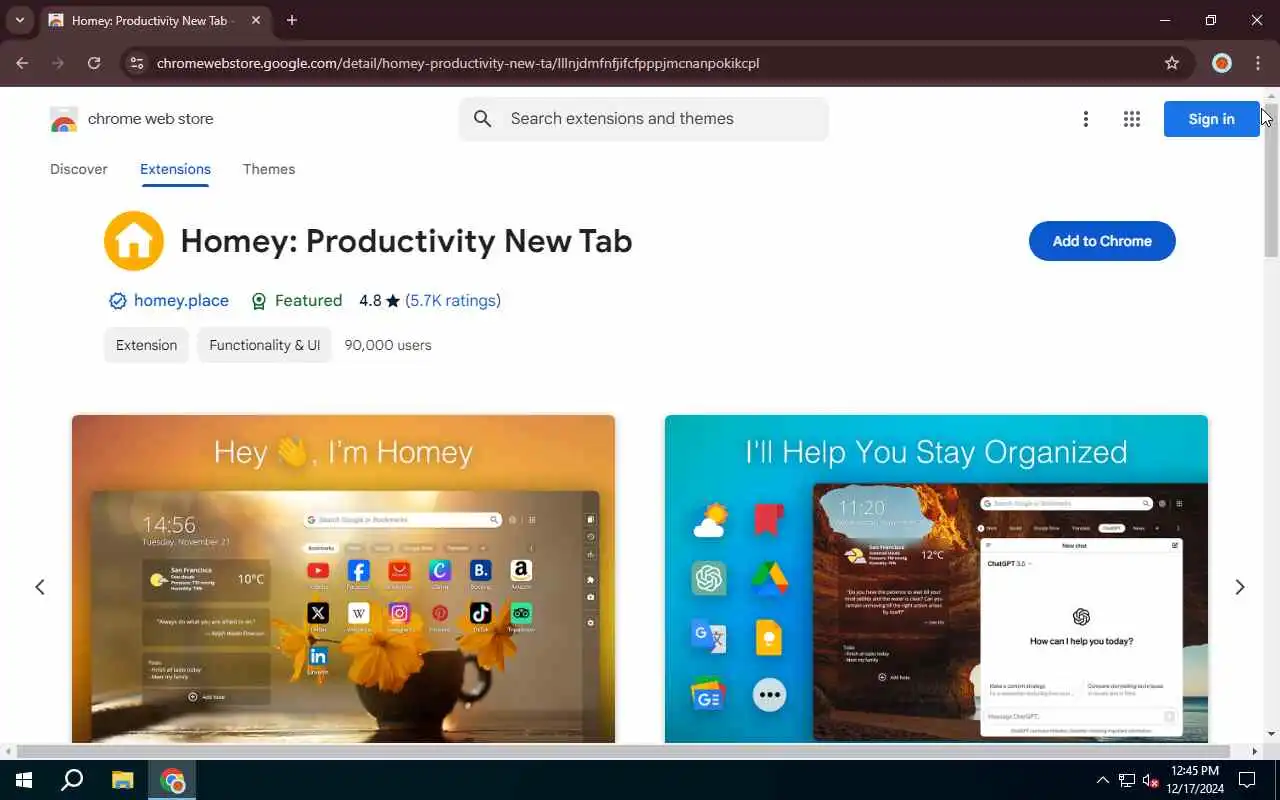The image size is (1280, 800).
Task: Bookmark this page with the star icon
Action: click(1172, 63)
